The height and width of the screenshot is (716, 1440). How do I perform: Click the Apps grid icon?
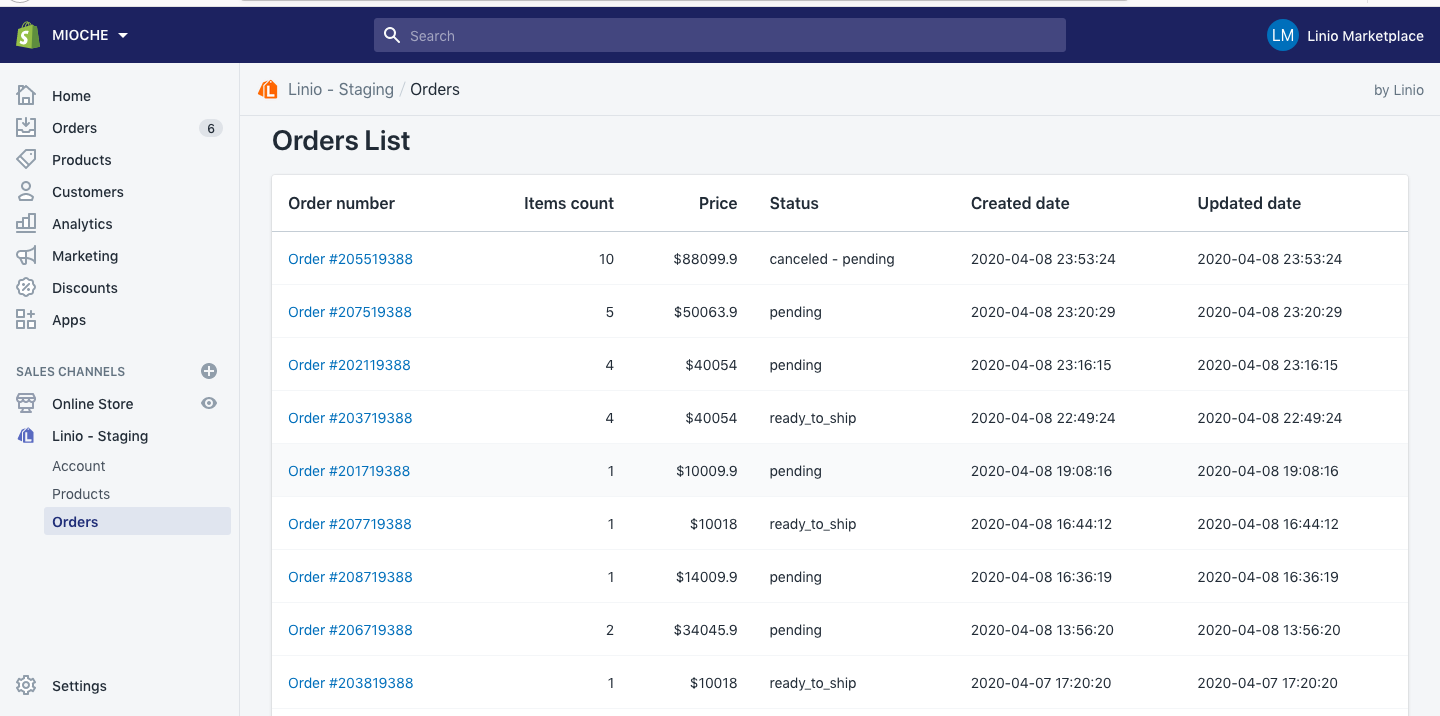27,320
